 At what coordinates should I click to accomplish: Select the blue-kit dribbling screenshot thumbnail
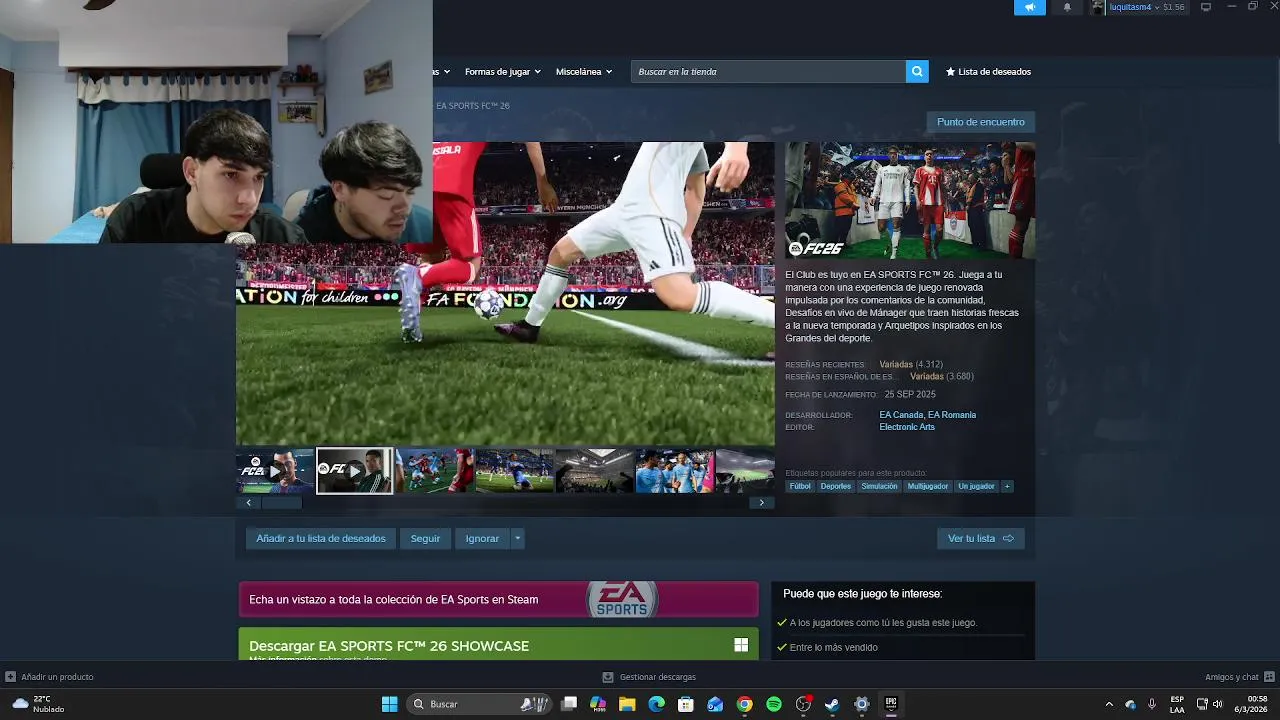pos(515,471)
